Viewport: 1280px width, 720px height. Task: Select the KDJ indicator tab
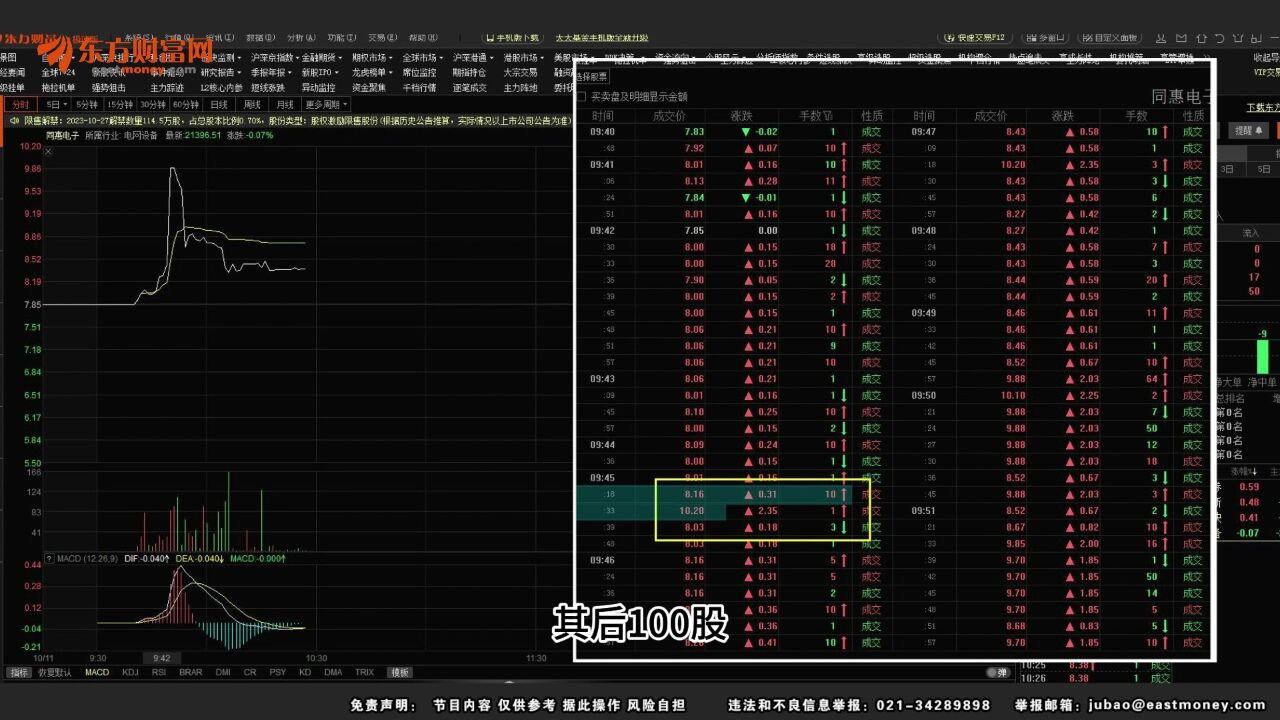click(130, 672)
